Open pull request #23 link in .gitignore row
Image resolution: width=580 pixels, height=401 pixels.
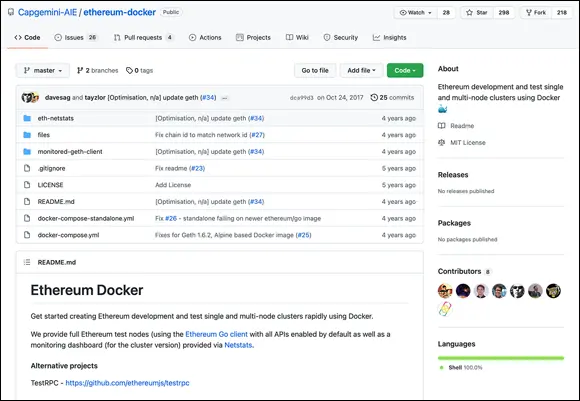(x=197, y=168)
